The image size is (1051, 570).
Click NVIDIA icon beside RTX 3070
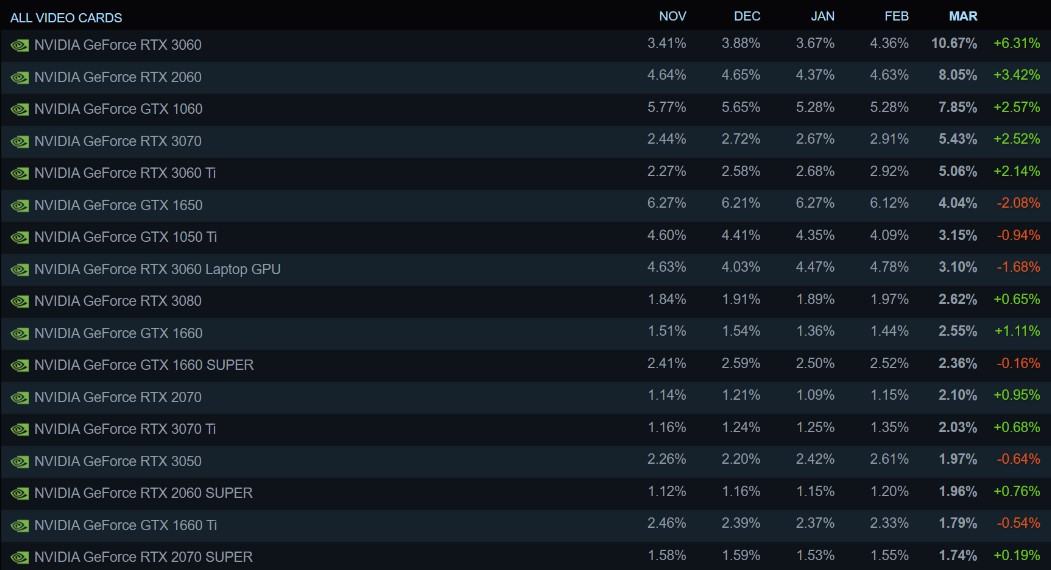[20, 141]
